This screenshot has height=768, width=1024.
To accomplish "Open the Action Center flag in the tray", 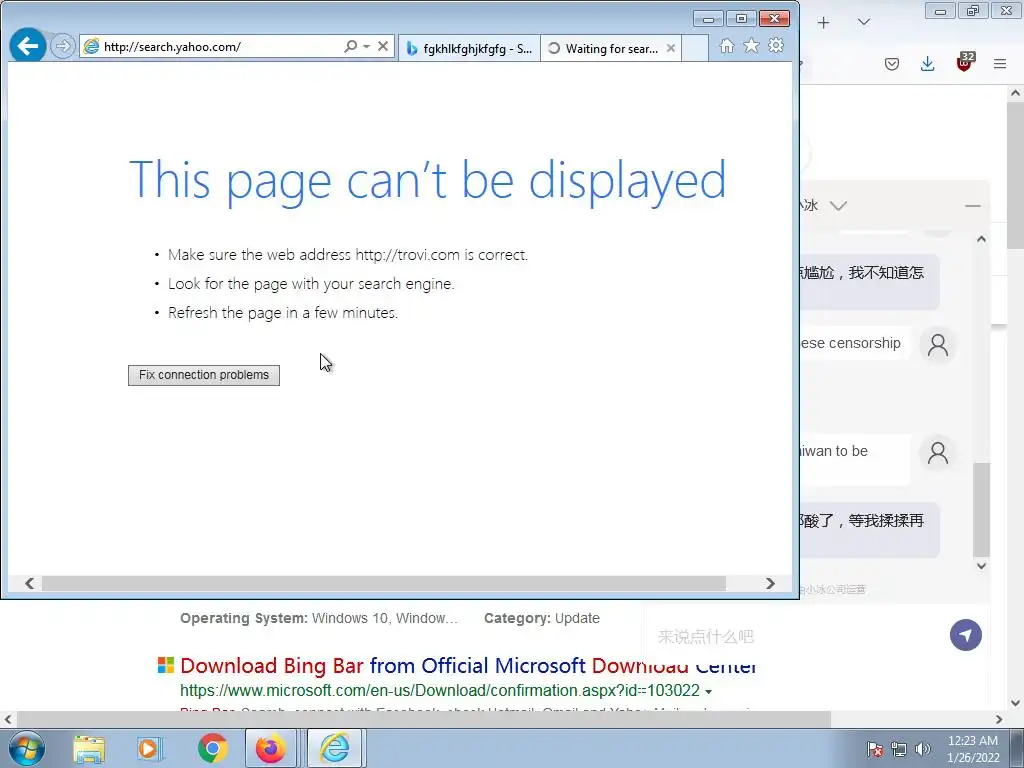I will point(875,749).
